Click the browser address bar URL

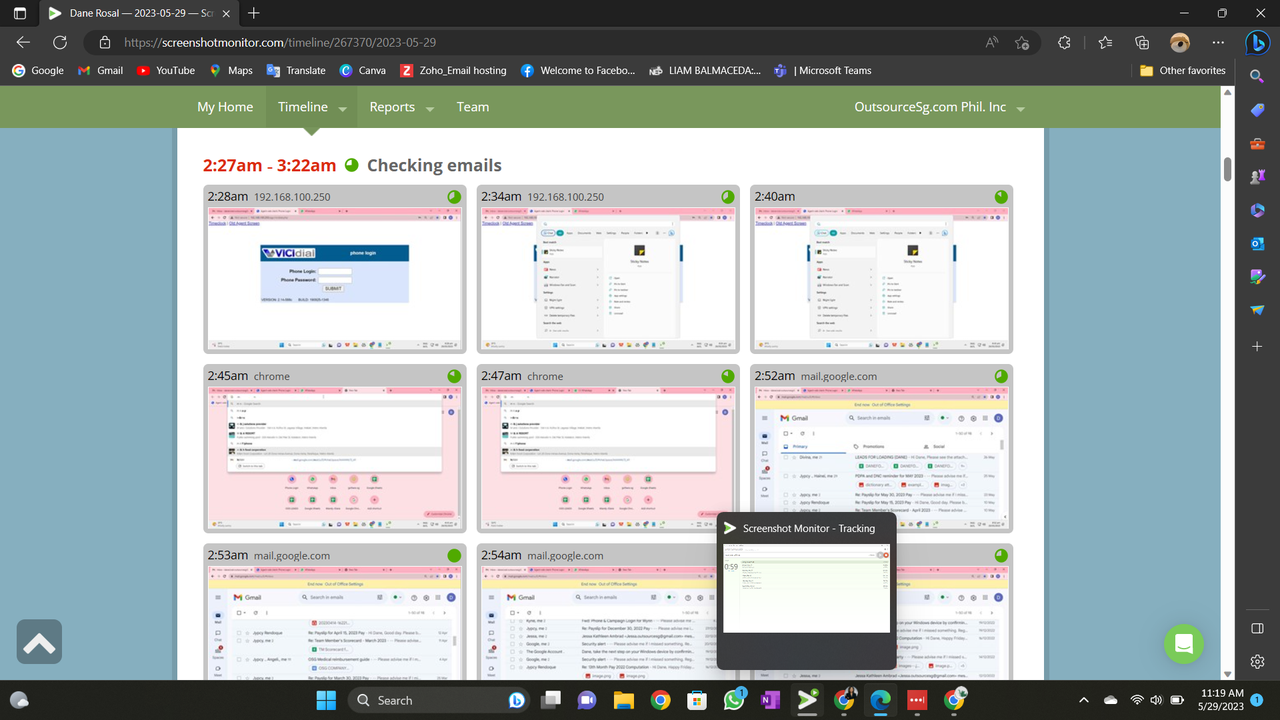pyautogui.click(x=280, y=43)
